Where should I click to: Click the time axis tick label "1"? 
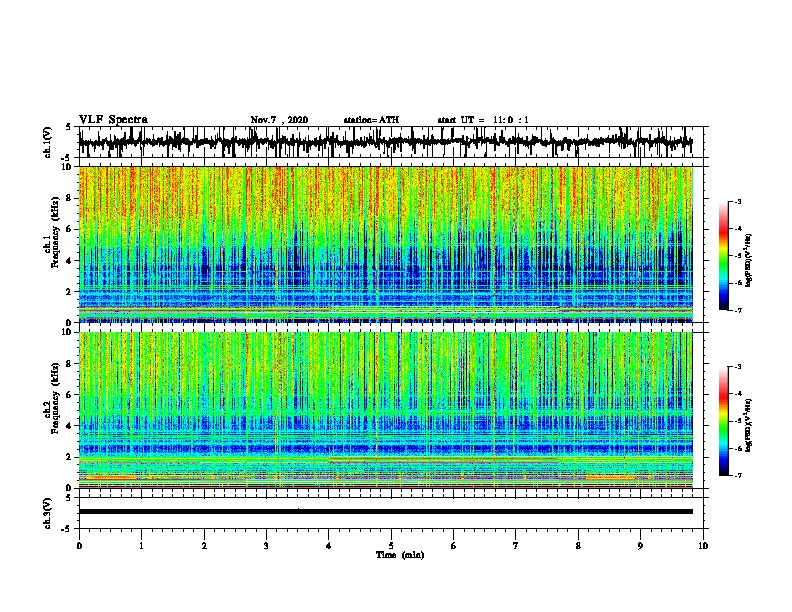point(141,545)
